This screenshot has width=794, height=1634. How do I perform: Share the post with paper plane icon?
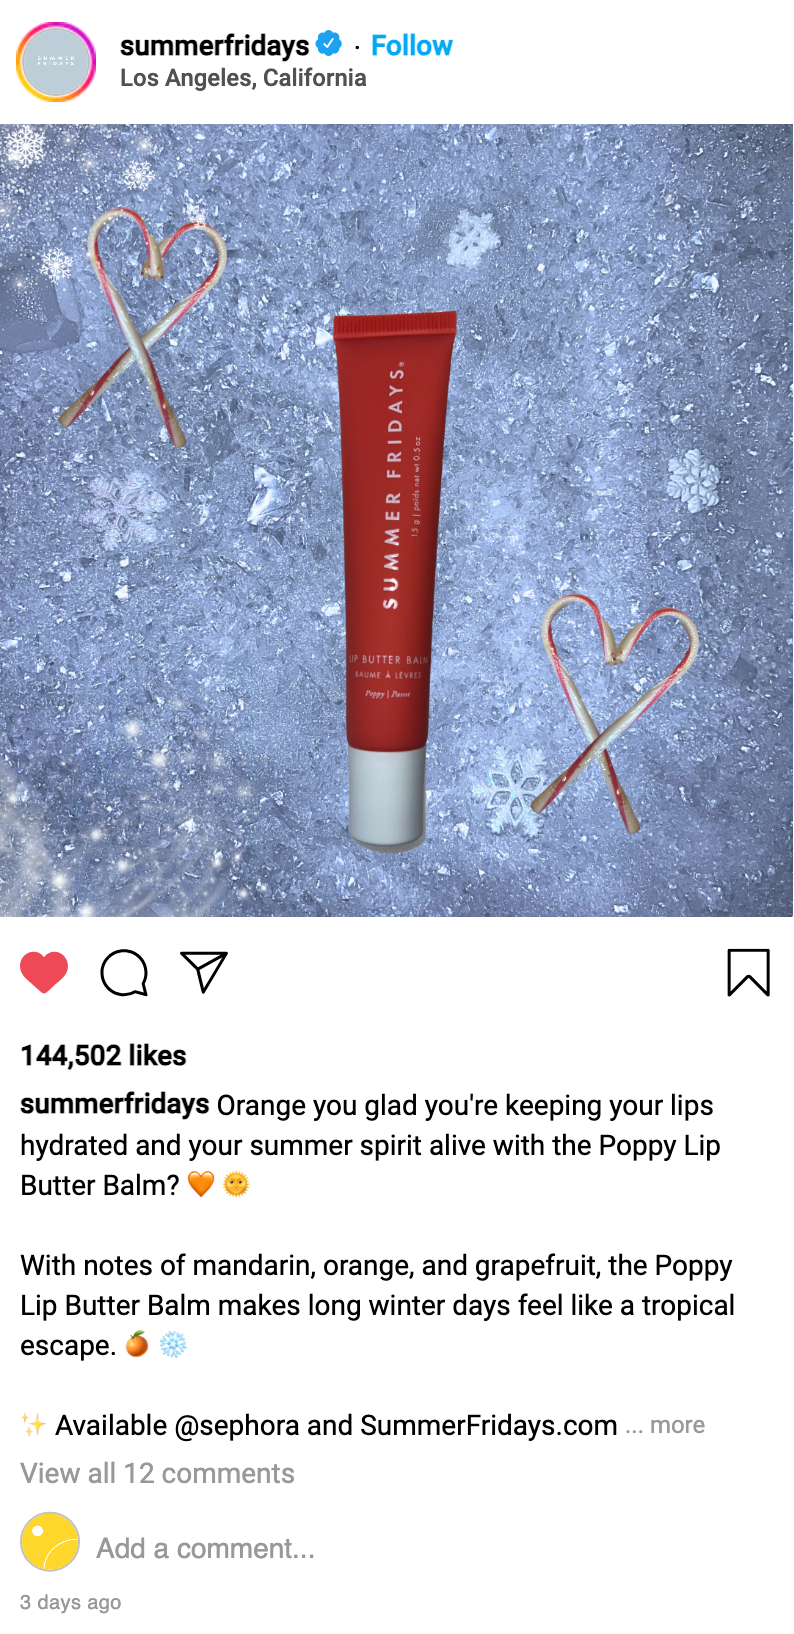[204, 971]
